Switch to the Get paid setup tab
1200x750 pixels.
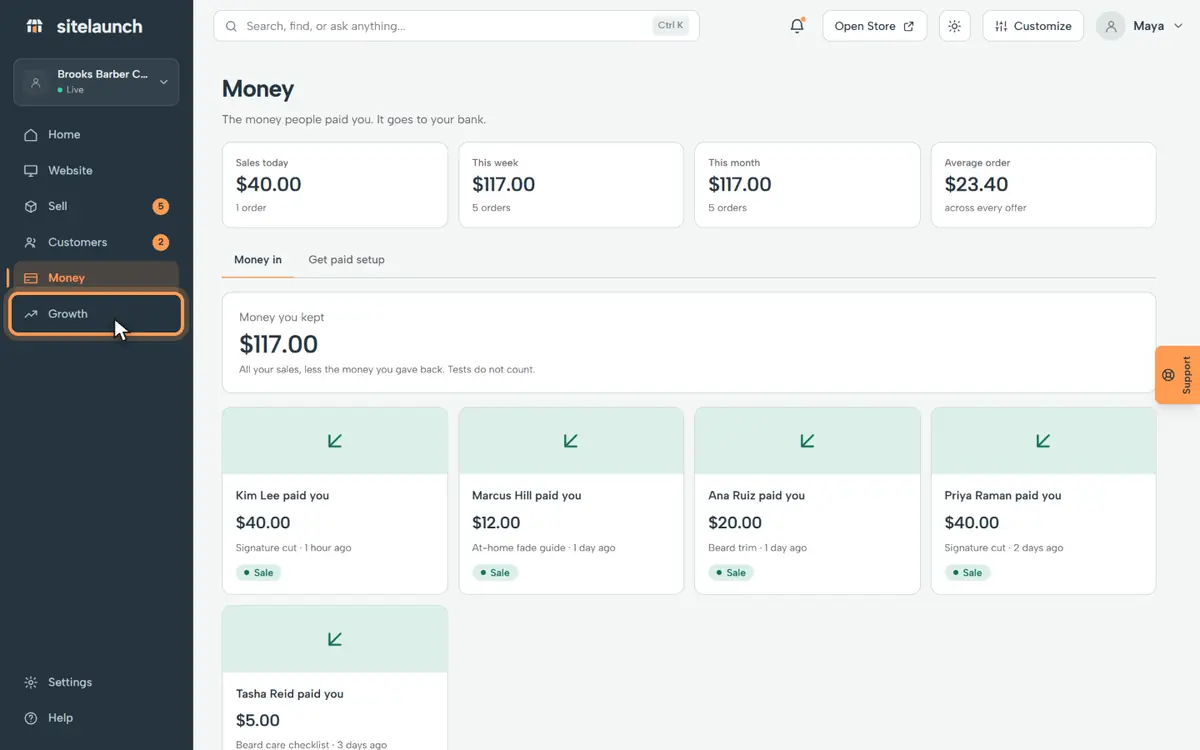tap(346, 260)
